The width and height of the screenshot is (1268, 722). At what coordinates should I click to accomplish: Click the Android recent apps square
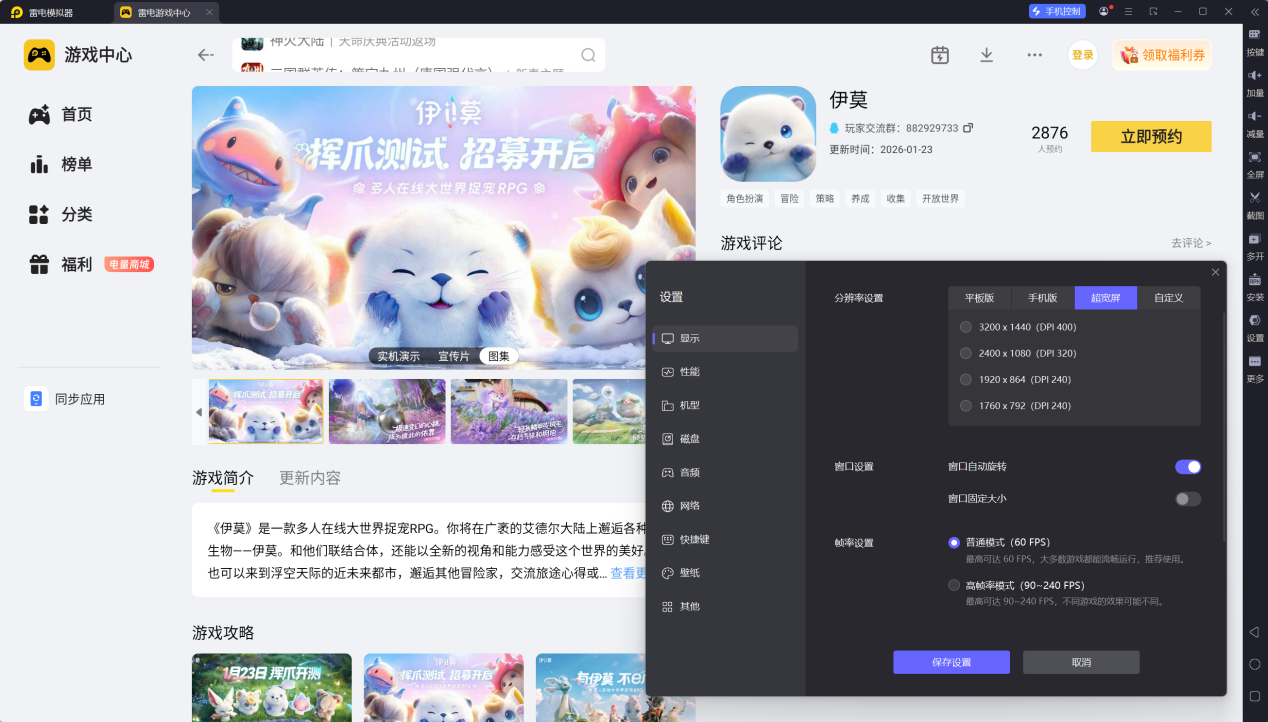click(x=1255, y=696)
